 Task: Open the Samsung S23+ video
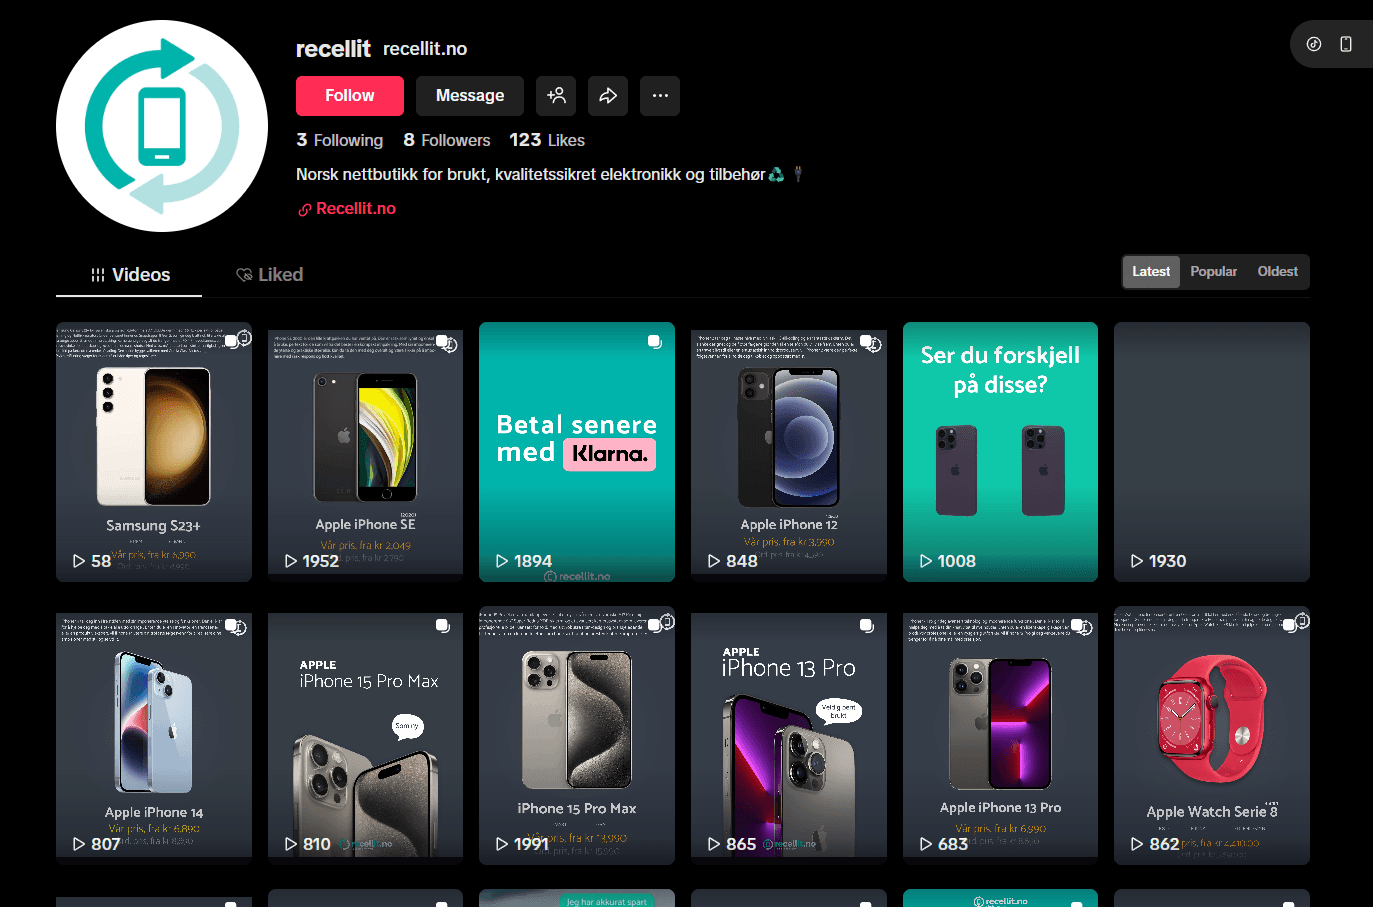pos(154,452)
